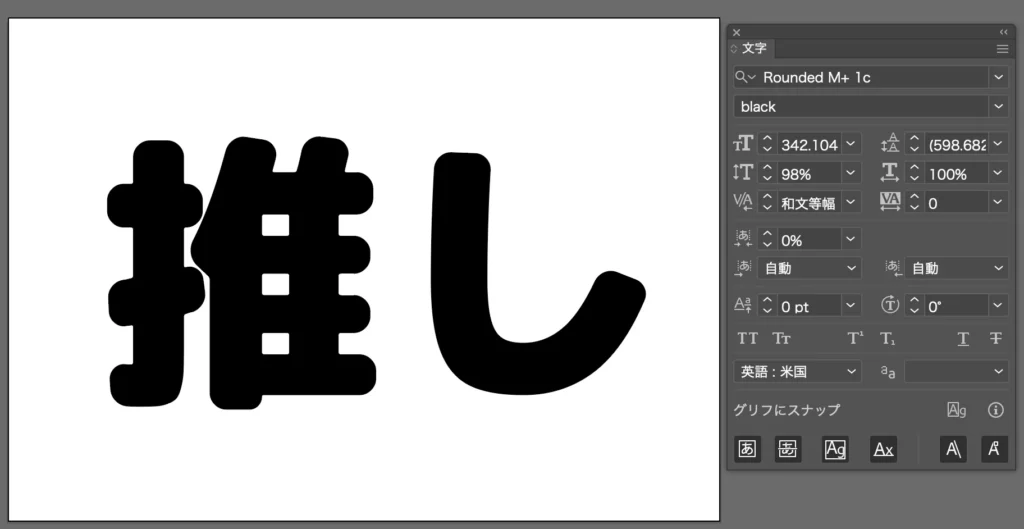1024x529 pixels.
Task: Click the character rotation icon beside 0°
Action: point(890,304)
